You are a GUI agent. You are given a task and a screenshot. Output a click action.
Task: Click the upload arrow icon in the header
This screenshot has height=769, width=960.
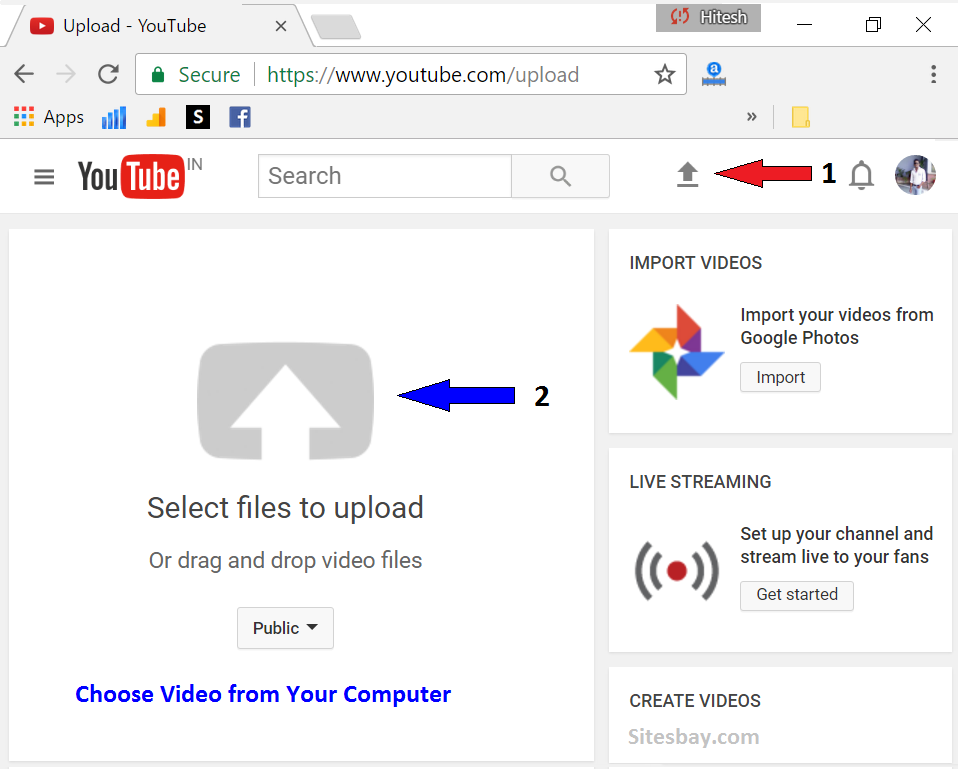click(x=688, y=174)
